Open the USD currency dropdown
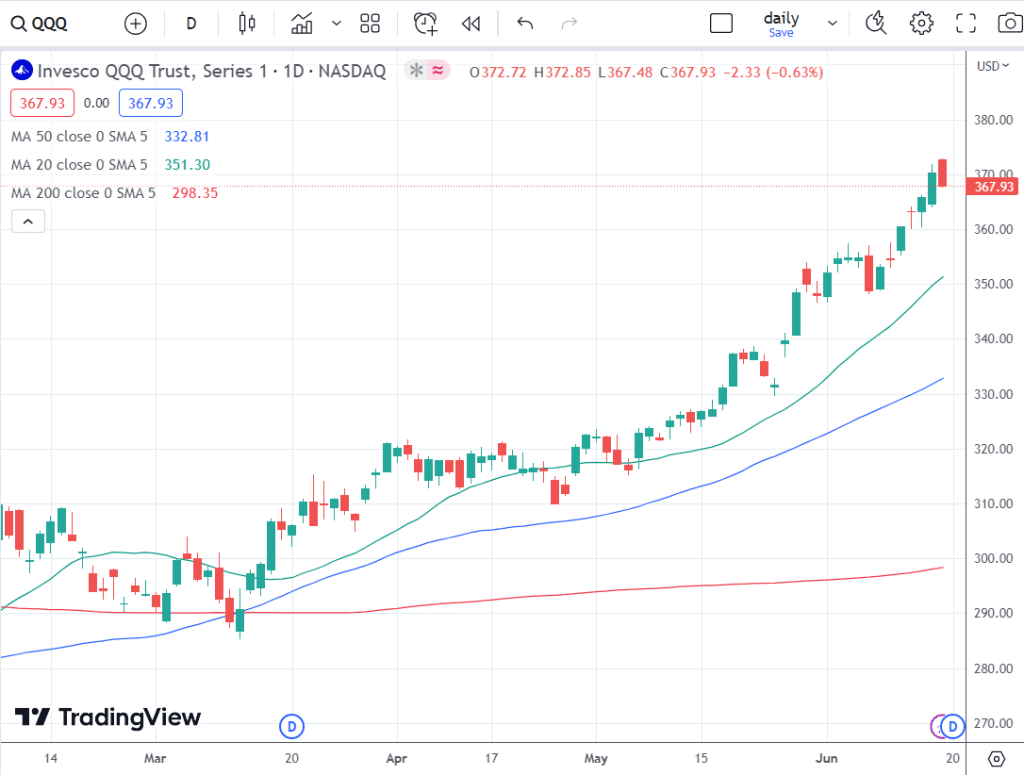 tap(989, 66)
